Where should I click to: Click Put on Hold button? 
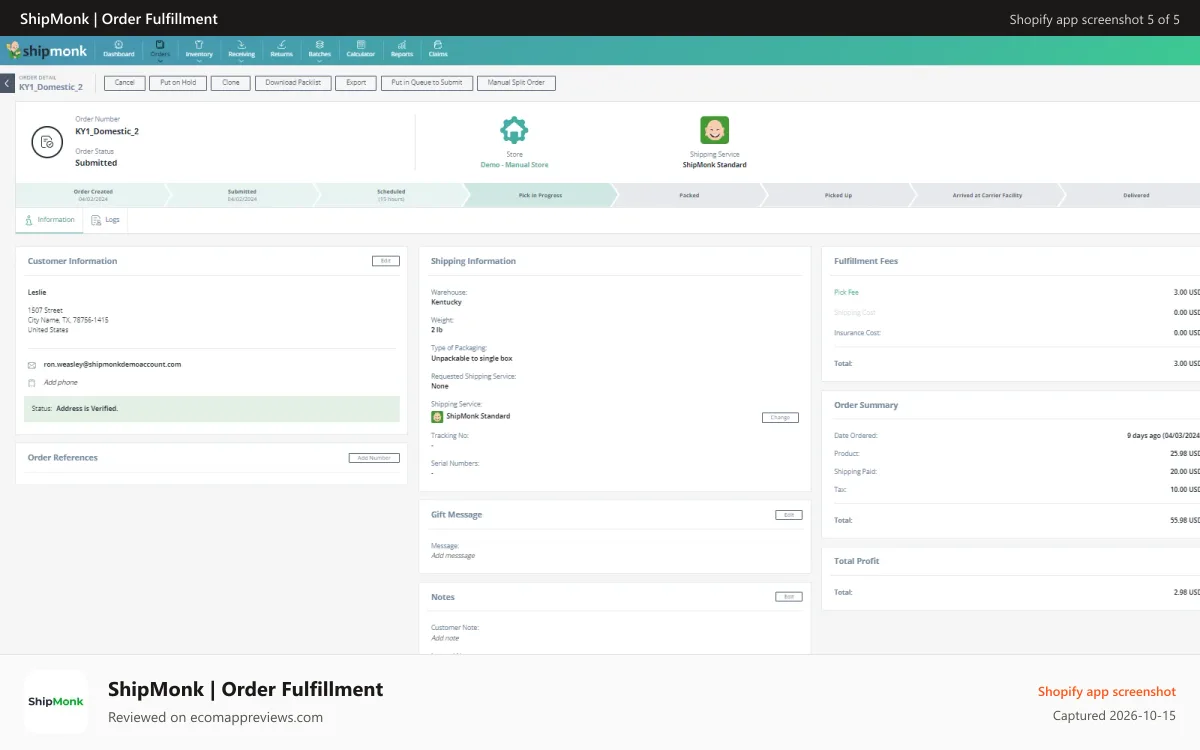click(178, 83)
